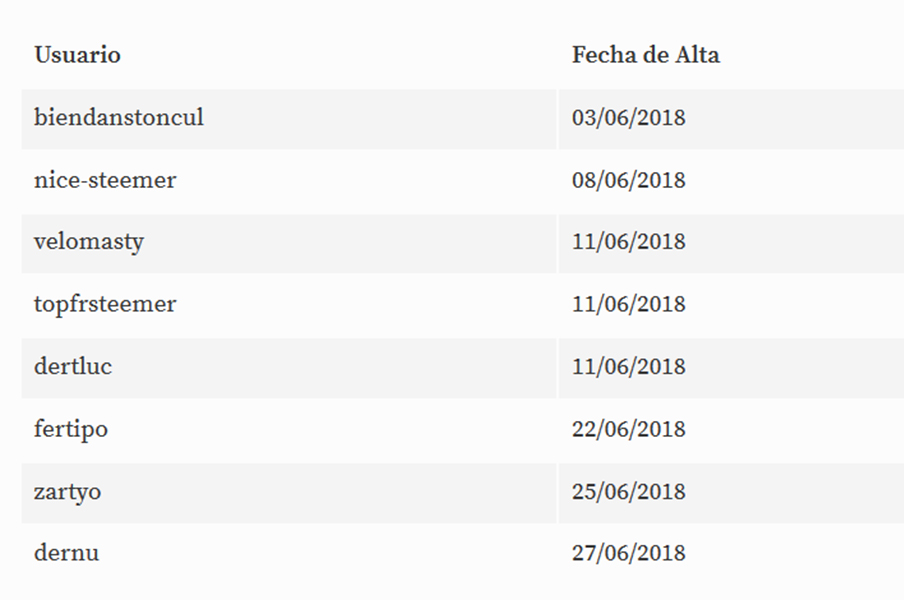Click on the topfrsteemer username
904x600 pixels.
pyautogui.click(x=104, y=304)
